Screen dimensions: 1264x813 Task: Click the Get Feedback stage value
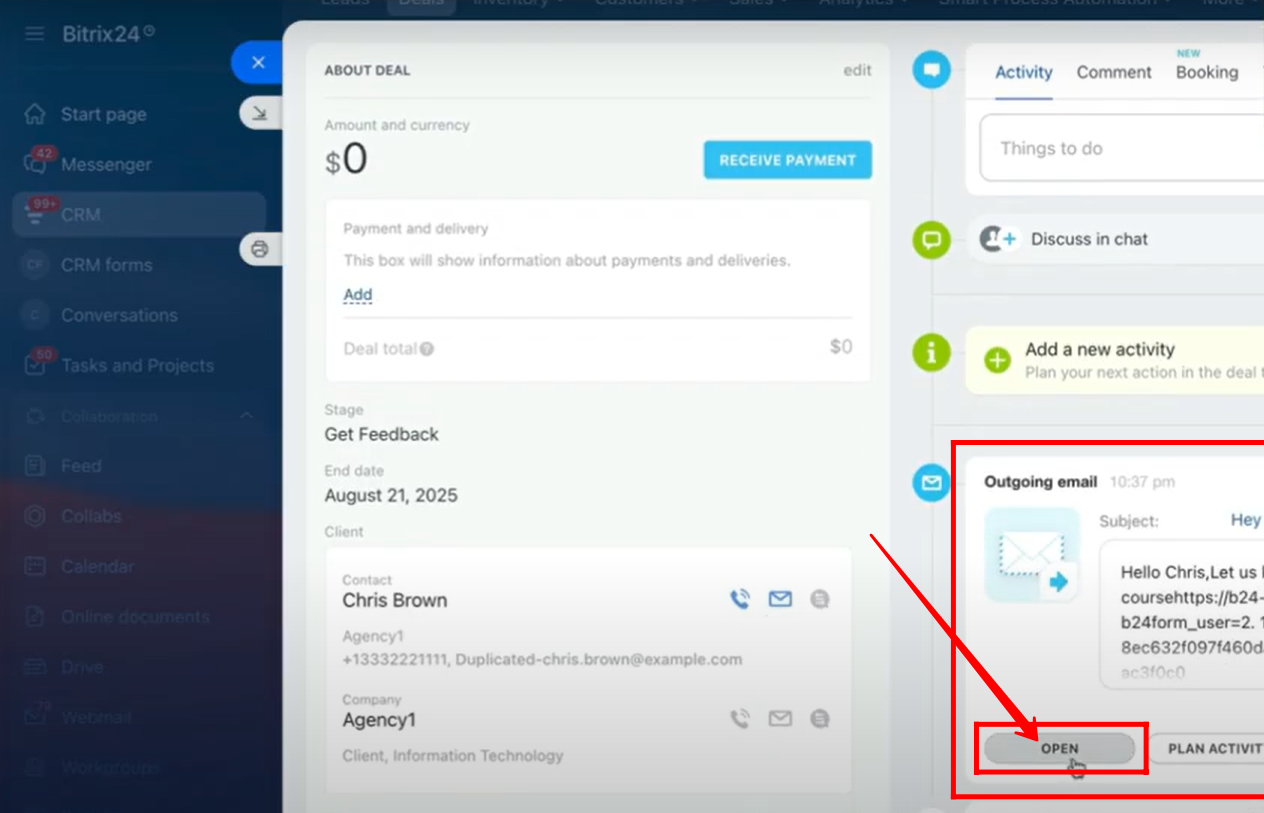[382, 434]
